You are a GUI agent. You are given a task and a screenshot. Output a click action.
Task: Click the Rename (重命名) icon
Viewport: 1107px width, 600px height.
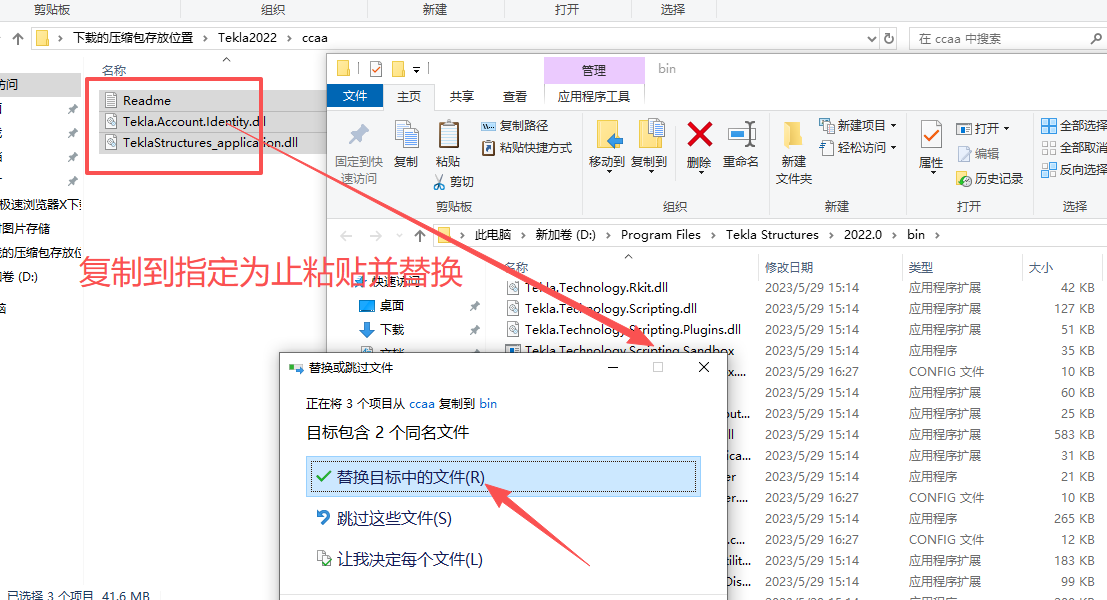[741, 140]
